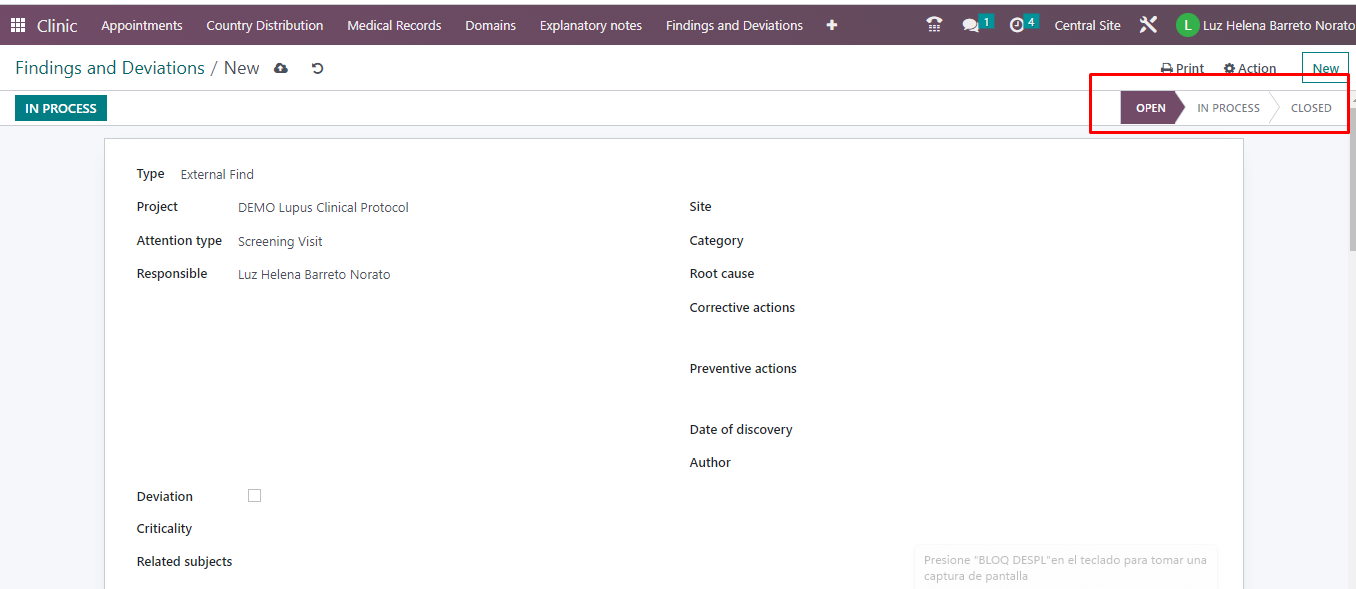Click the Attention type Screening Visit field
Image resolution: width=1356 pixels, height=589 pixels.
click(x=280, y=241)
